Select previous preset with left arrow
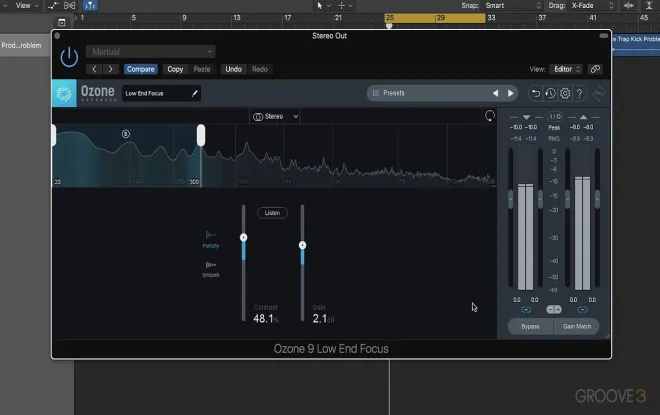 click(x=495, y=93)
